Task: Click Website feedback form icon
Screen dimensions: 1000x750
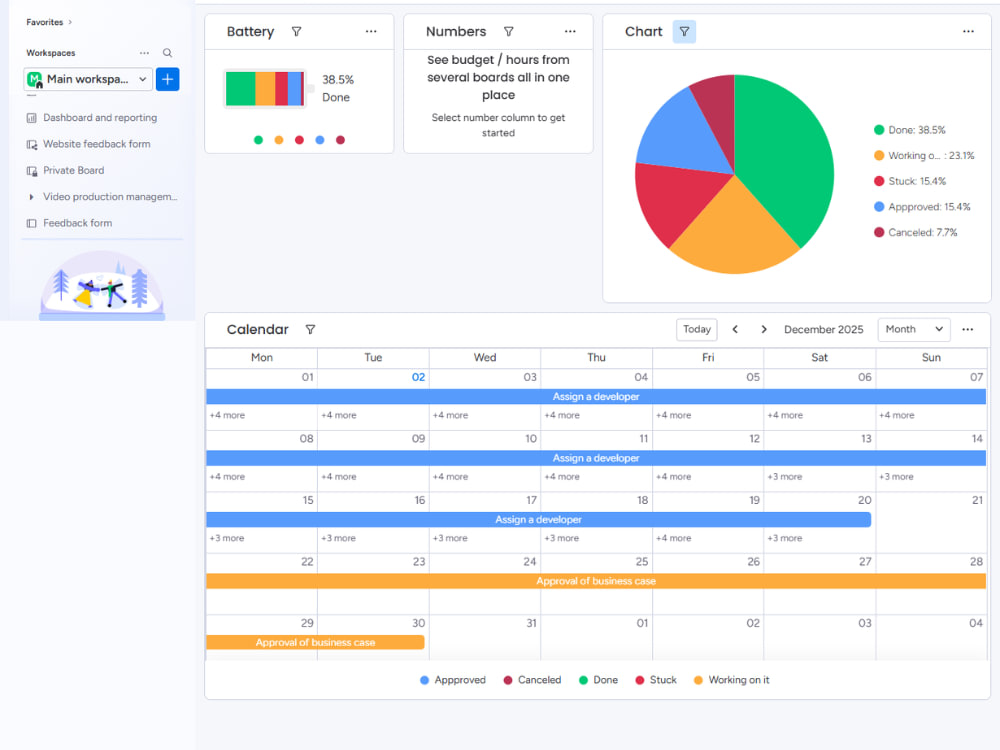Action: coord(31,145)
